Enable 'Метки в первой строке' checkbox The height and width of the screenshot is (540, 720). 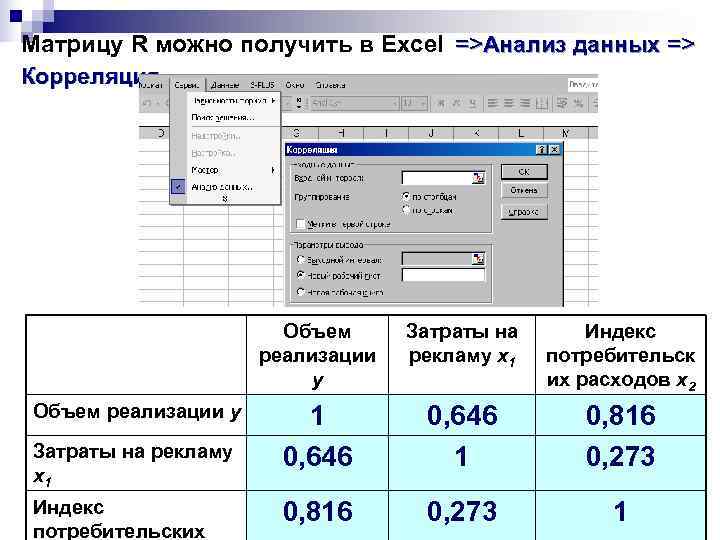[301, 224]
